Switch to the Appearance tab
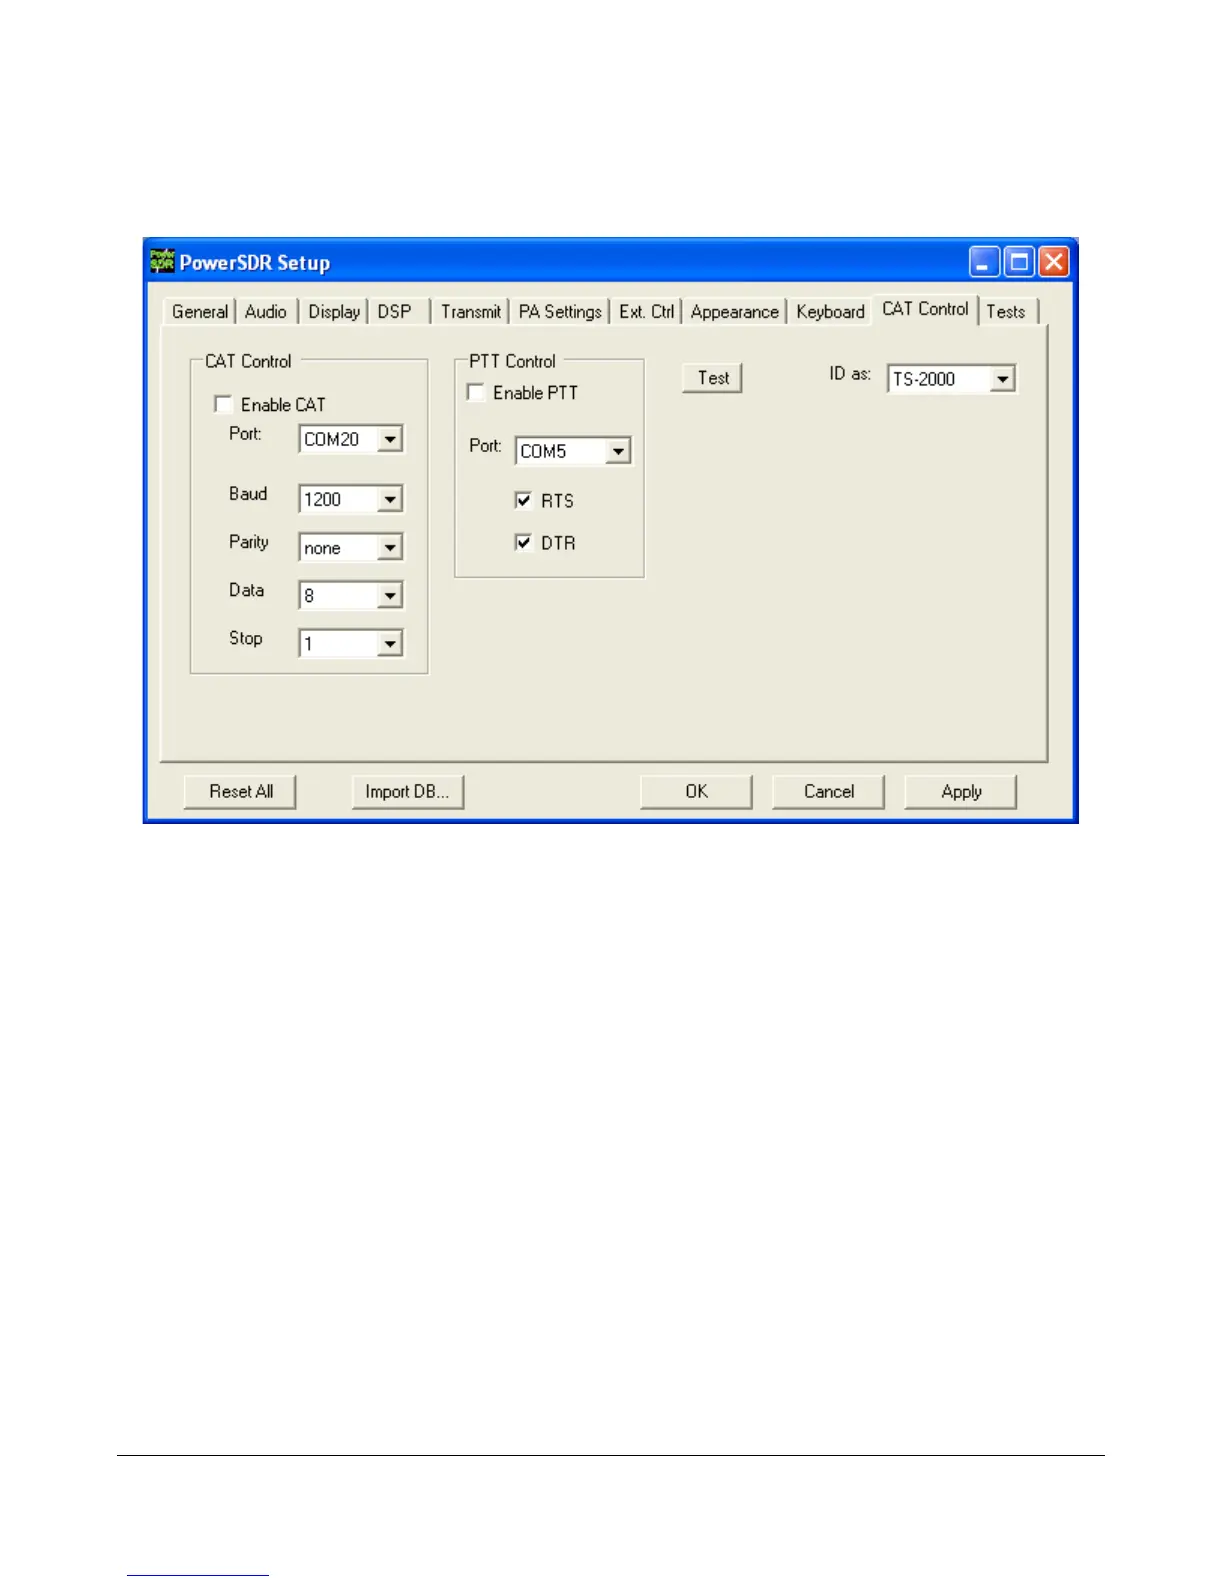The image size is (1224, 1584). tap(734, 312)
